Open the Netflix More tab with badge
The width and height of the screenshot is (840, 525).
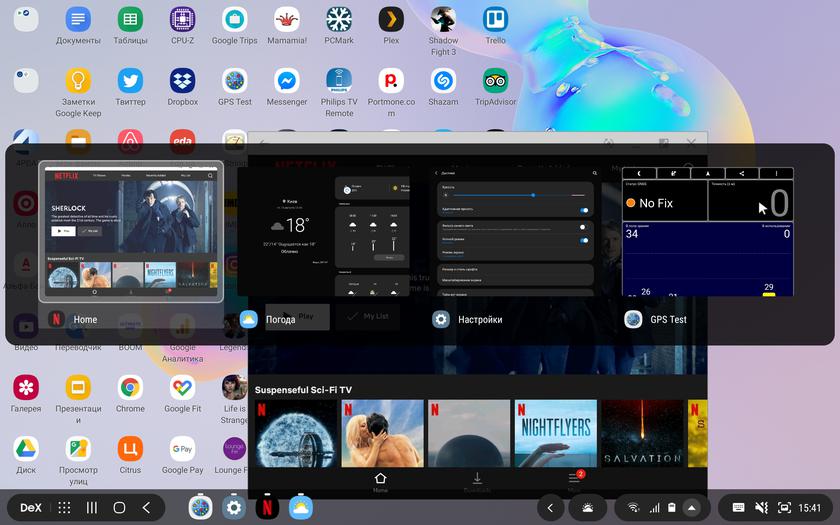click(574, 480)
